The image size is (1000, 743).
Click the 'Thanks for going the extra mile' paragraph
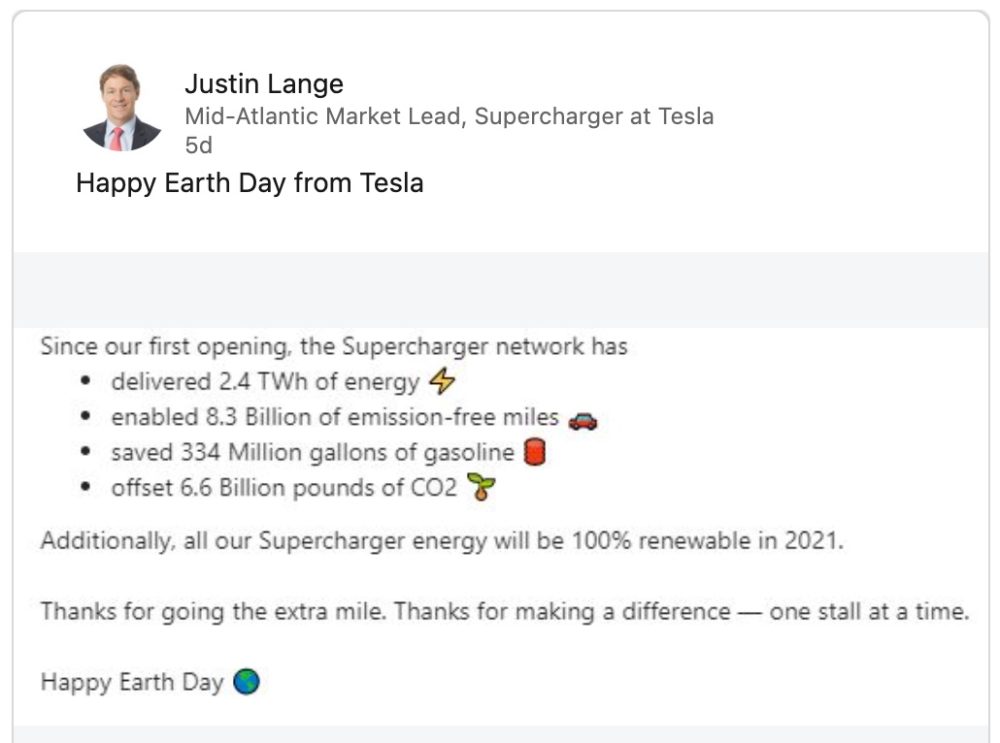coord(505,611)
